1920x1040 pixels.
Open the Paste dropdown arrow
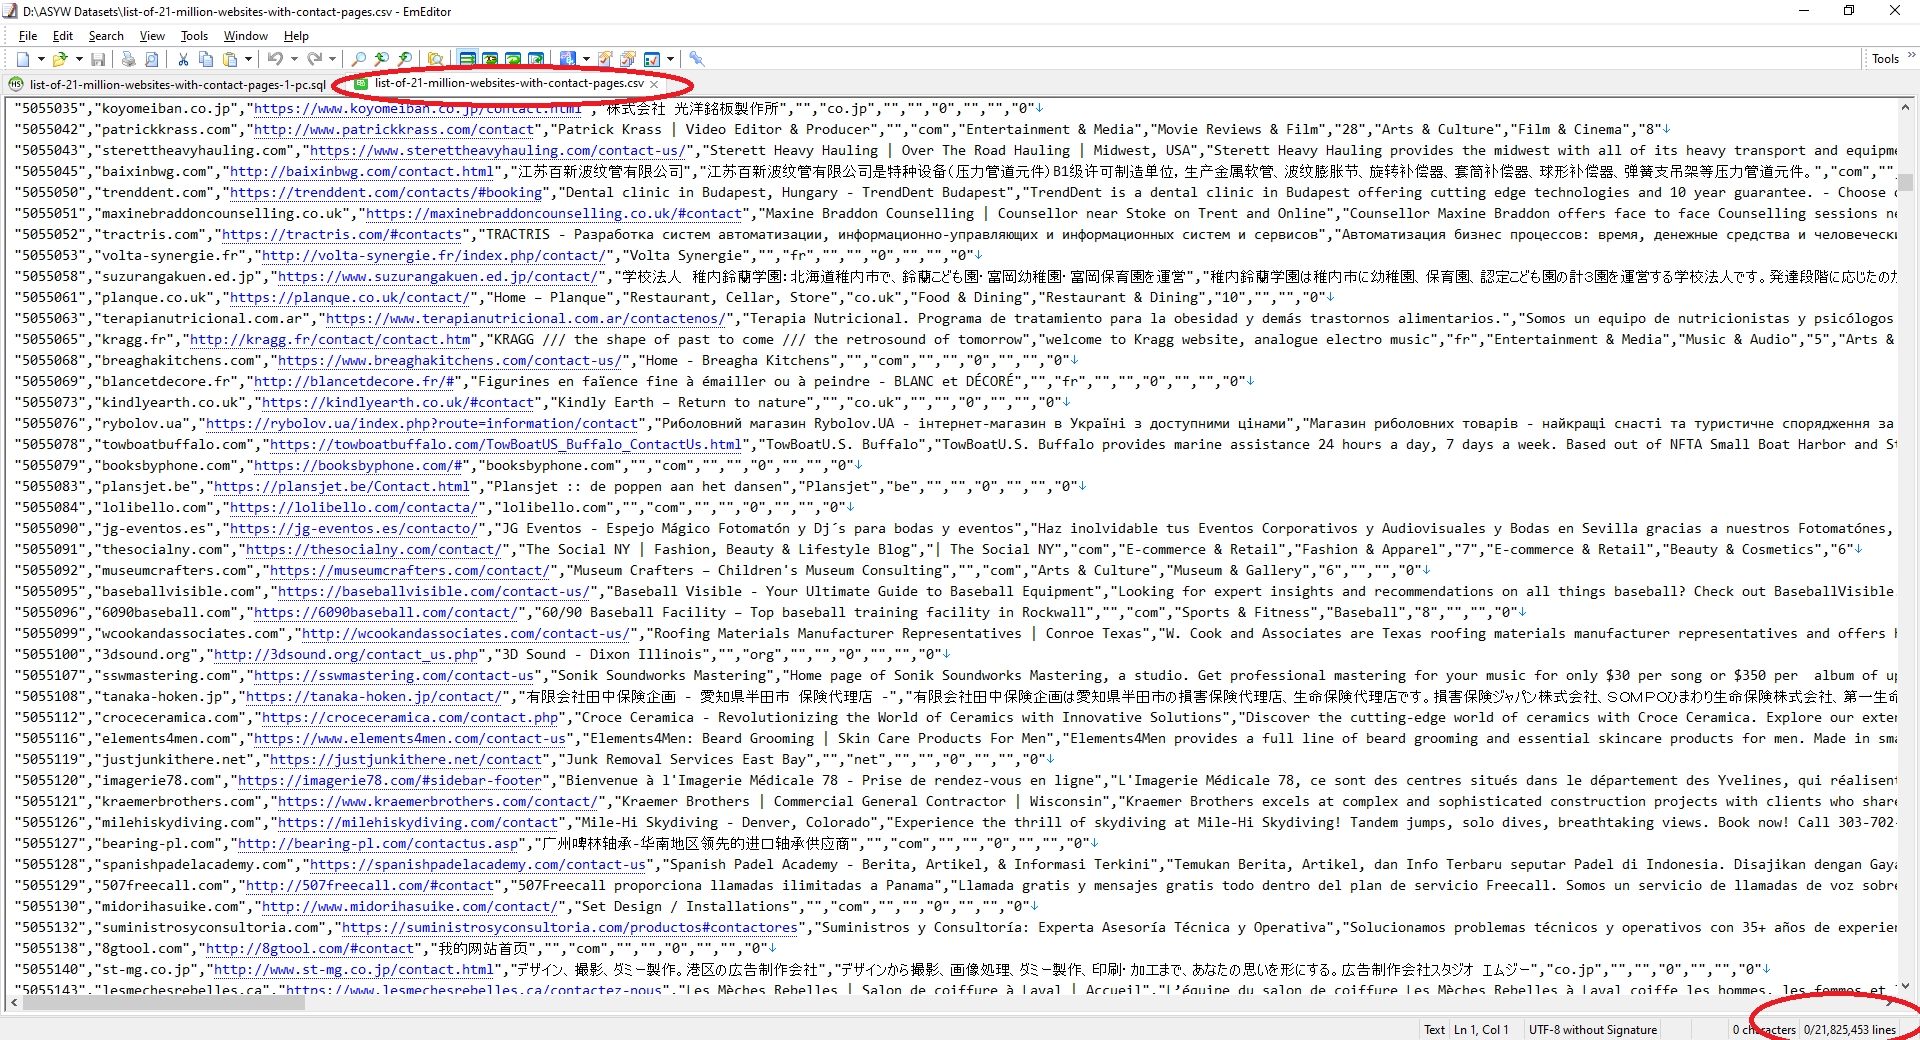(x=247, y=59)
